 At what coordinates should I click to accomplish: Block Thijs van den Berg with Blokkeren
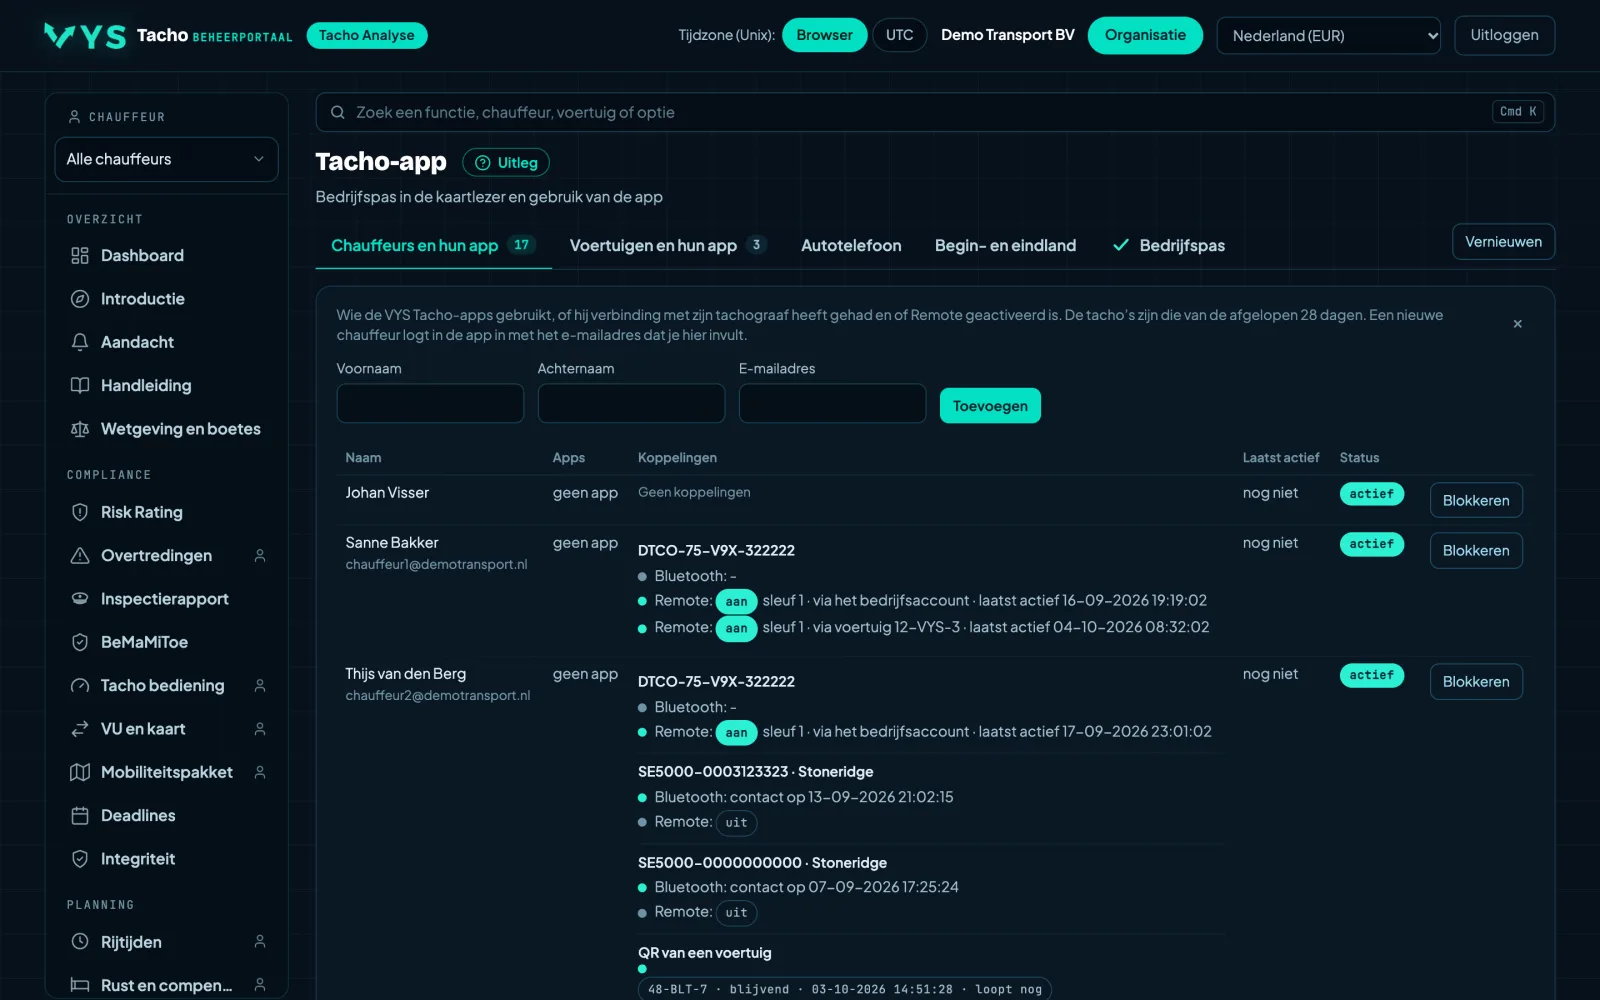pos(1476,682)
